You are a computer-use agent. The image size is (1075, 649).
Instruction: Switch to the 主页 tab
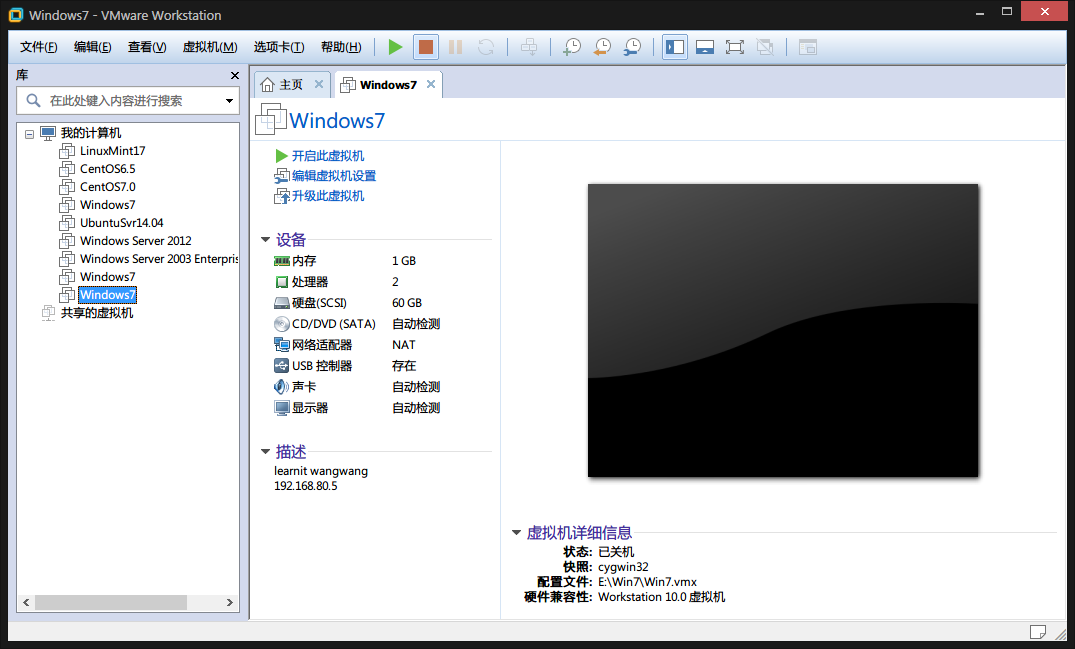point(291,84)
